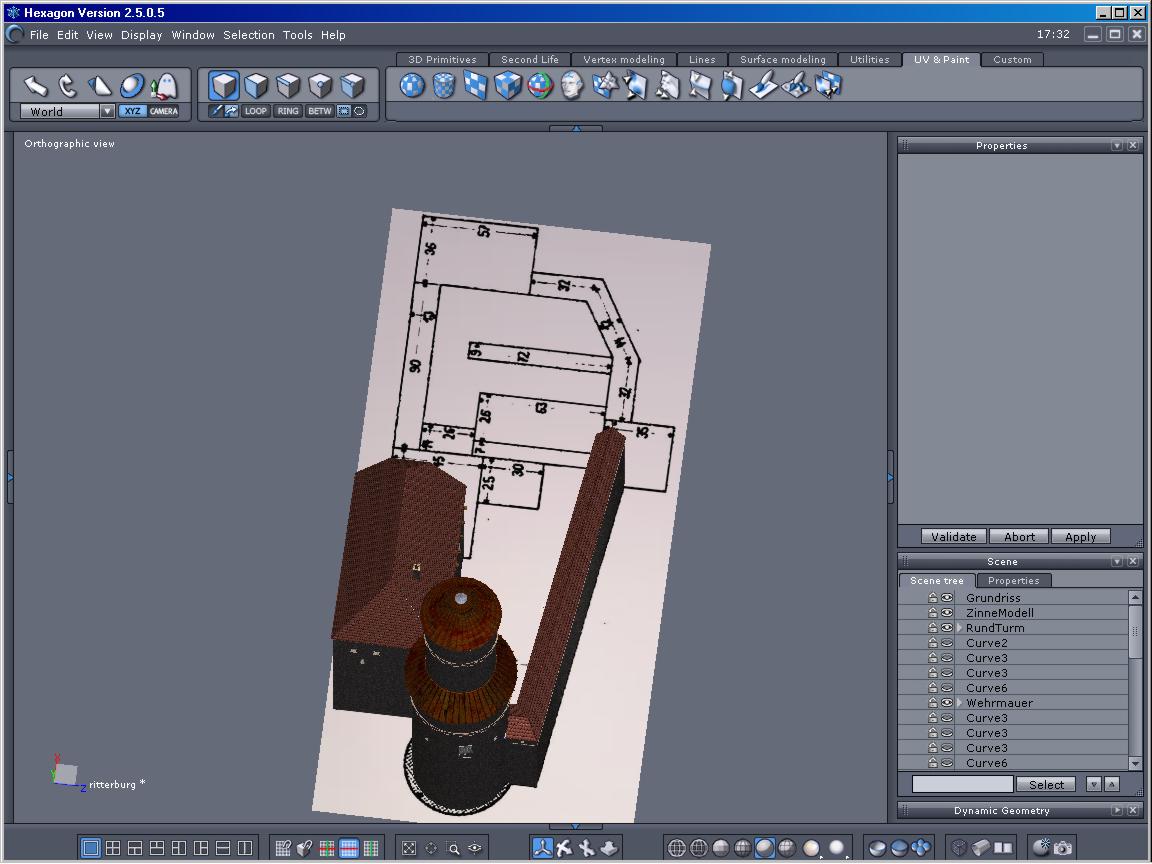Switch to single-view layout icon
This screenshot has height=864, width=1152.
point(91,848)
